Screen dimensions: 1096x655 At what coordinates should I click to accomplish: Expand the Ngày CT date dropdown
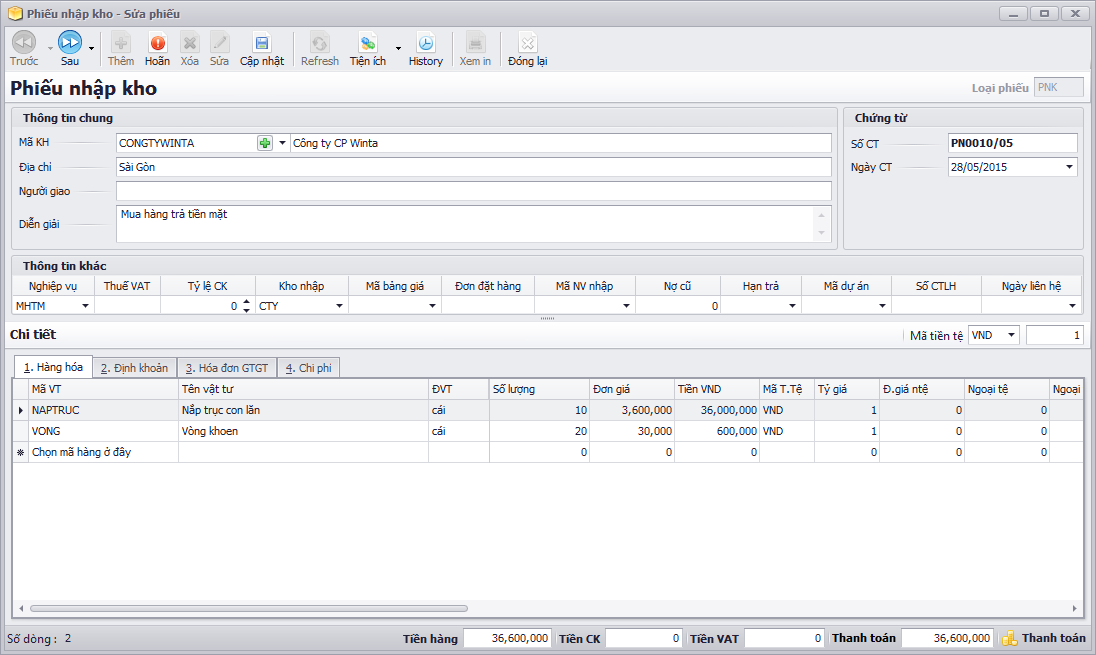pos(1068,167)
